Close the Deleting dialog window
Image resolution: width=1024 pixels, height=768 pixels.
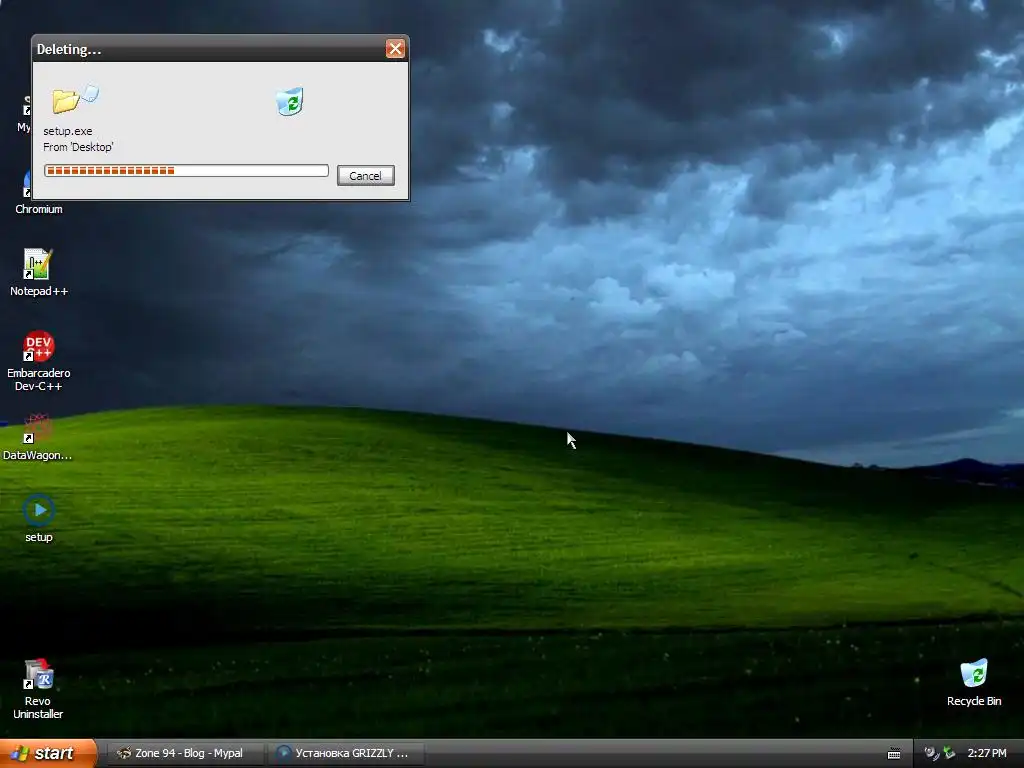(x=395, y=48)
